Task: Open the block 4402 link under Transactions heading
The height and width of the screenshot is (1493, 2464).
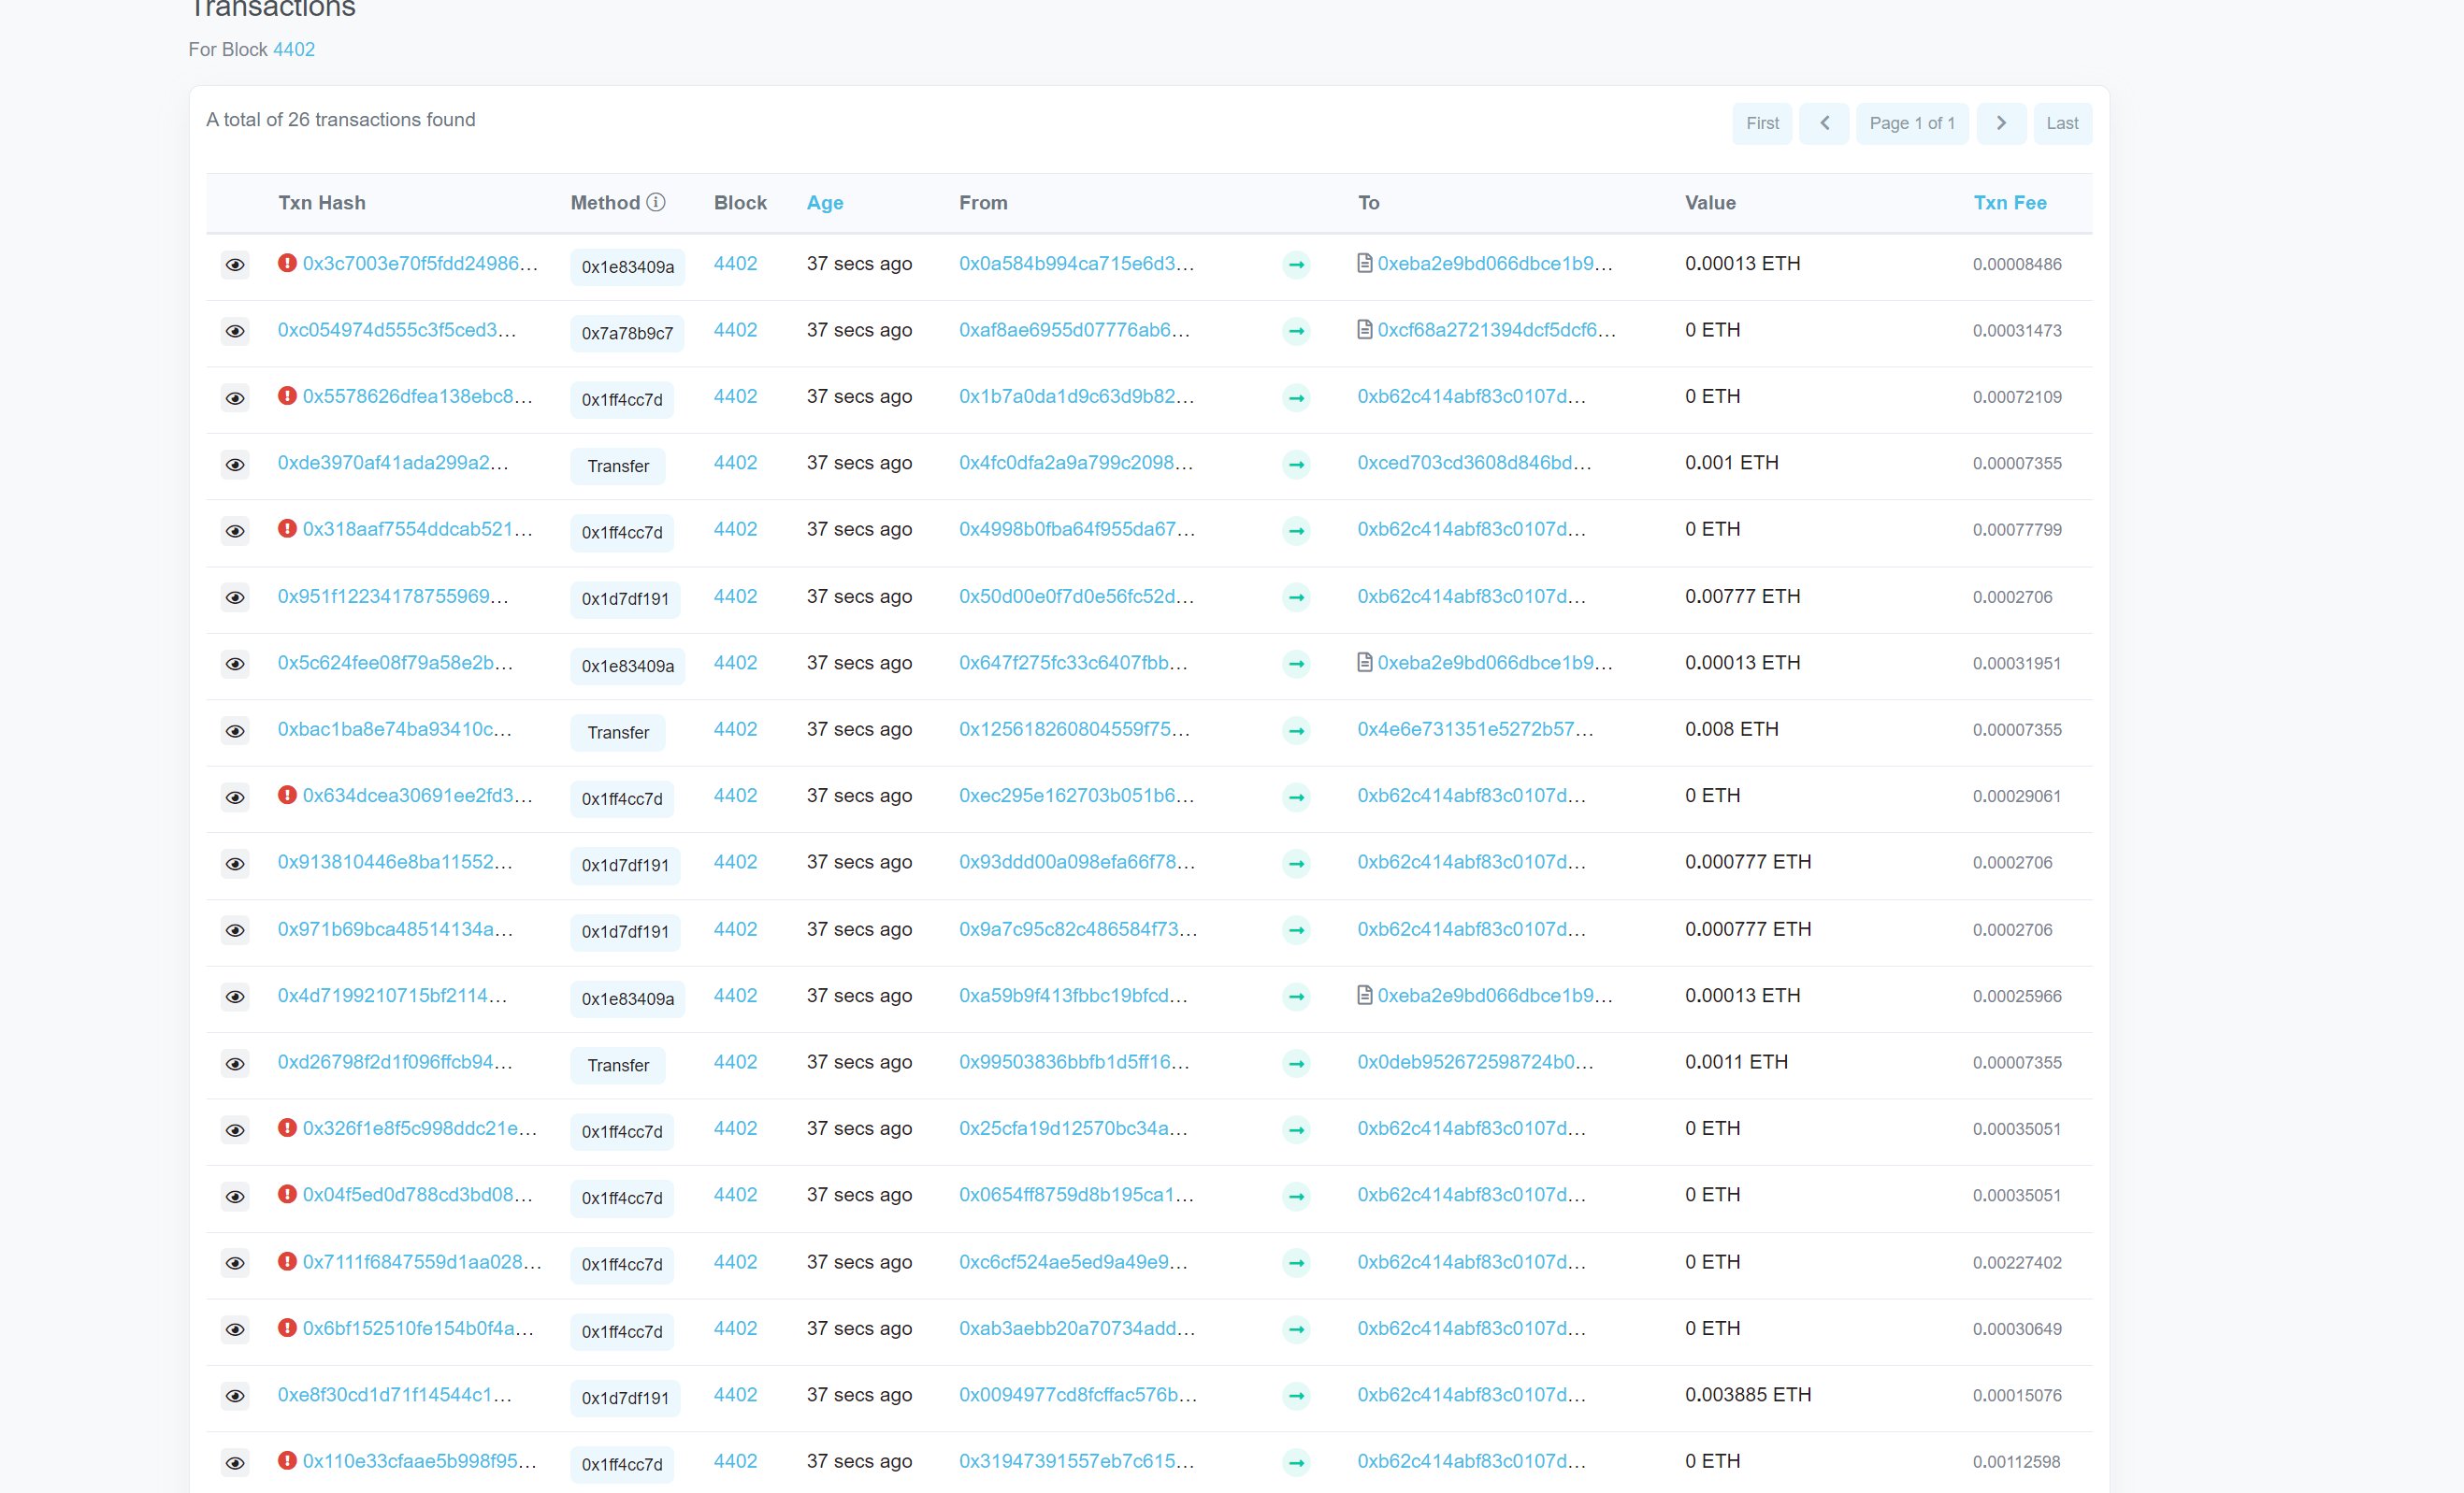Action: 294,49
